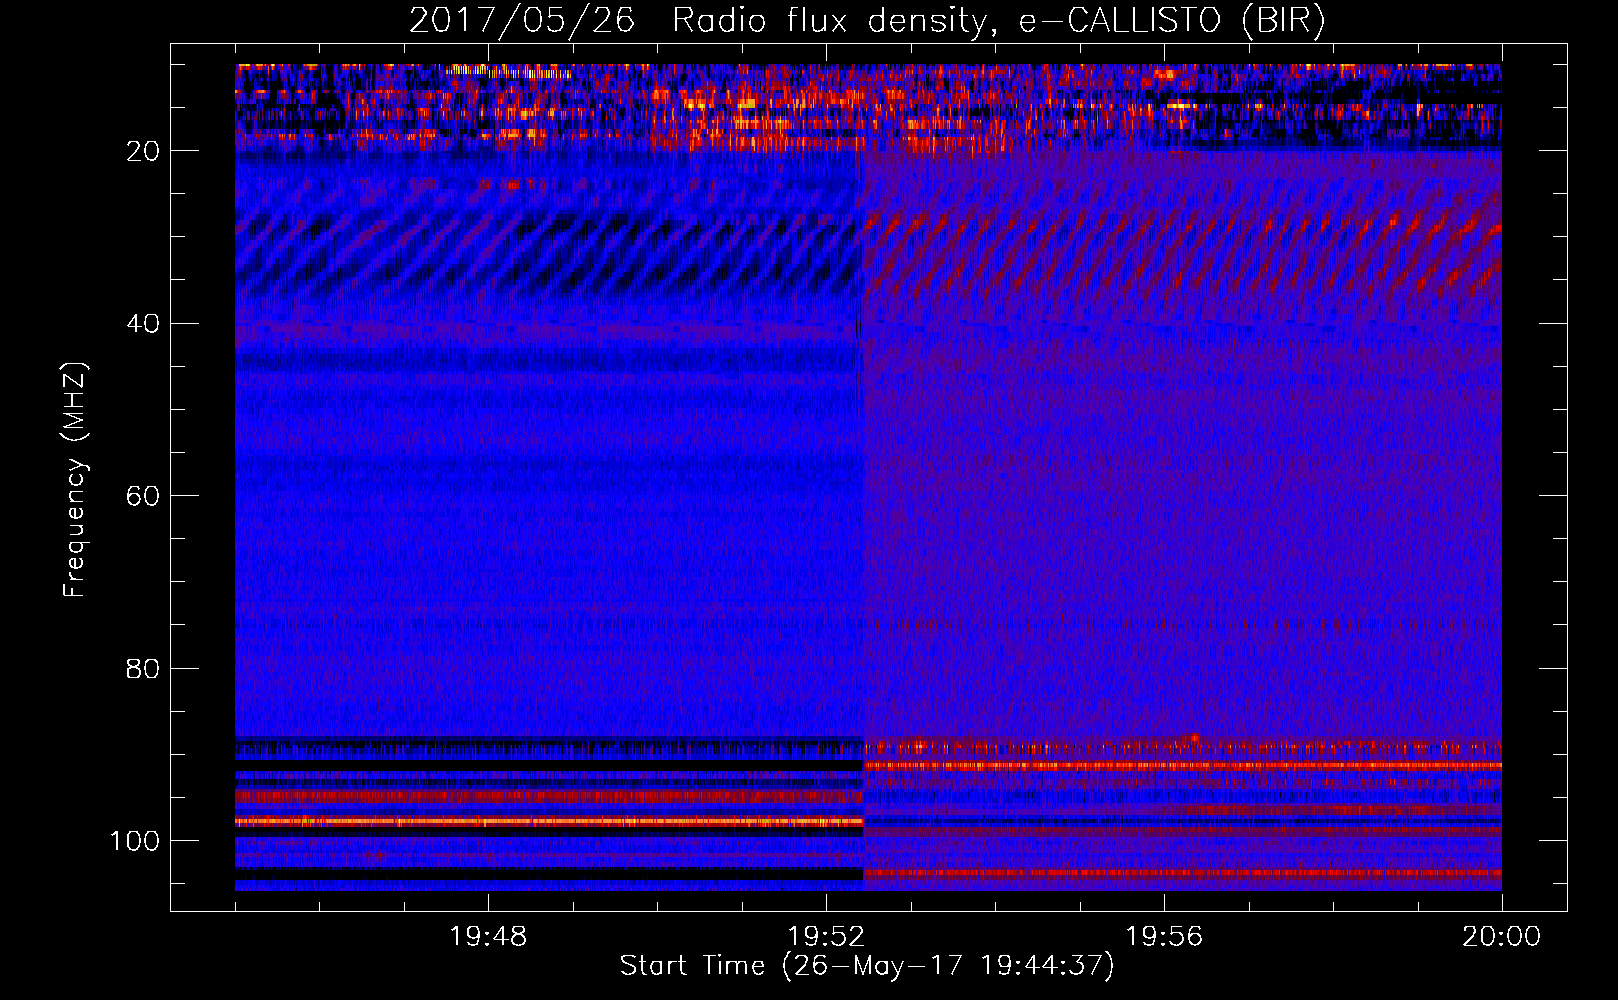Click the 60 MHz frequency tick label
This screenshot has width=1618, height=1000.
pos(144,496)
